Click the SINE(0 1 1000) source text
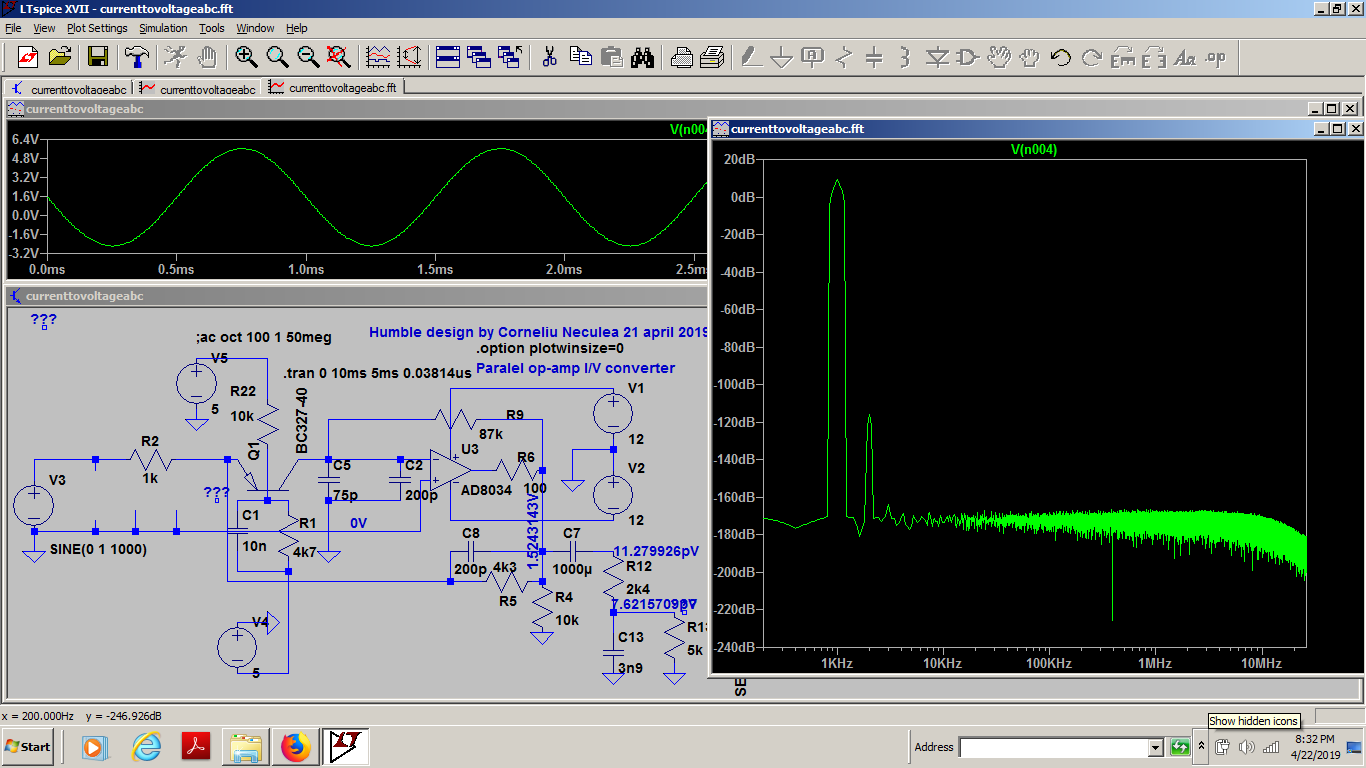This screenshot has height=768, width=1366. [x=99, y=550]
